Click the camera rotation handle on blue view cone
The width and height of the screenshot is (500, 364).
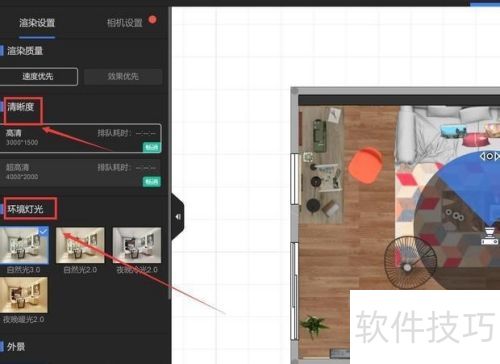pyautogui.click(x=490, y=156)
